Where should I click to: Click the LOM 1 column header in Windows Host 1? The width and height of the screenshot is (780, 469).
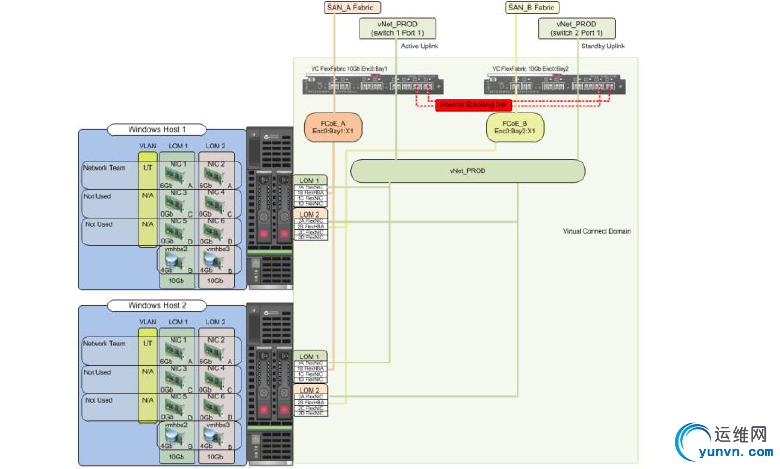[x=178, y=146]
